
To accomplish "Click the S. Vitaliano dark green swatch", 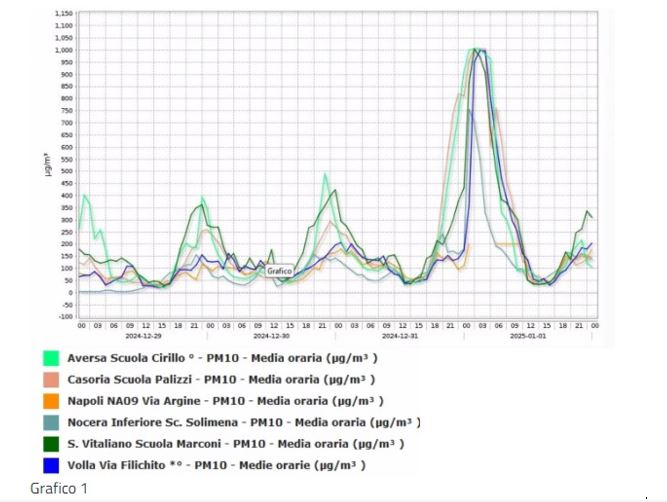I will 51,444.
